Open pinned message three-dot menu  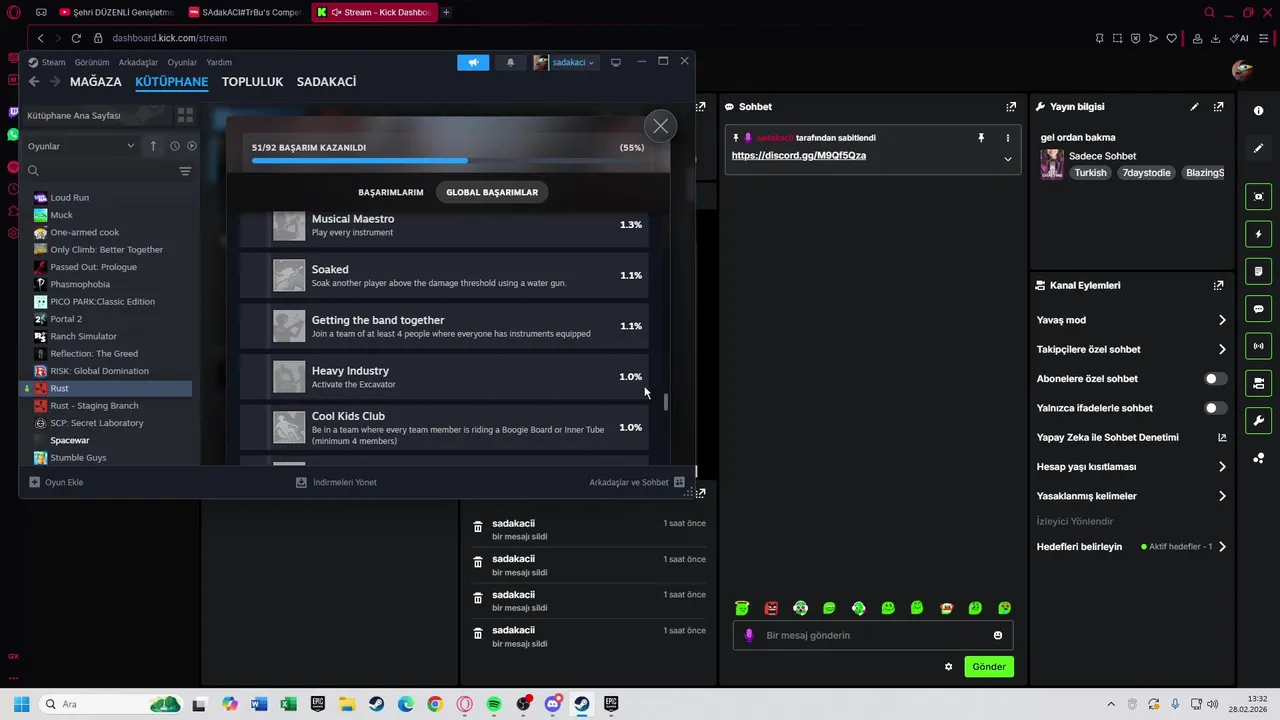[1007, 138]
